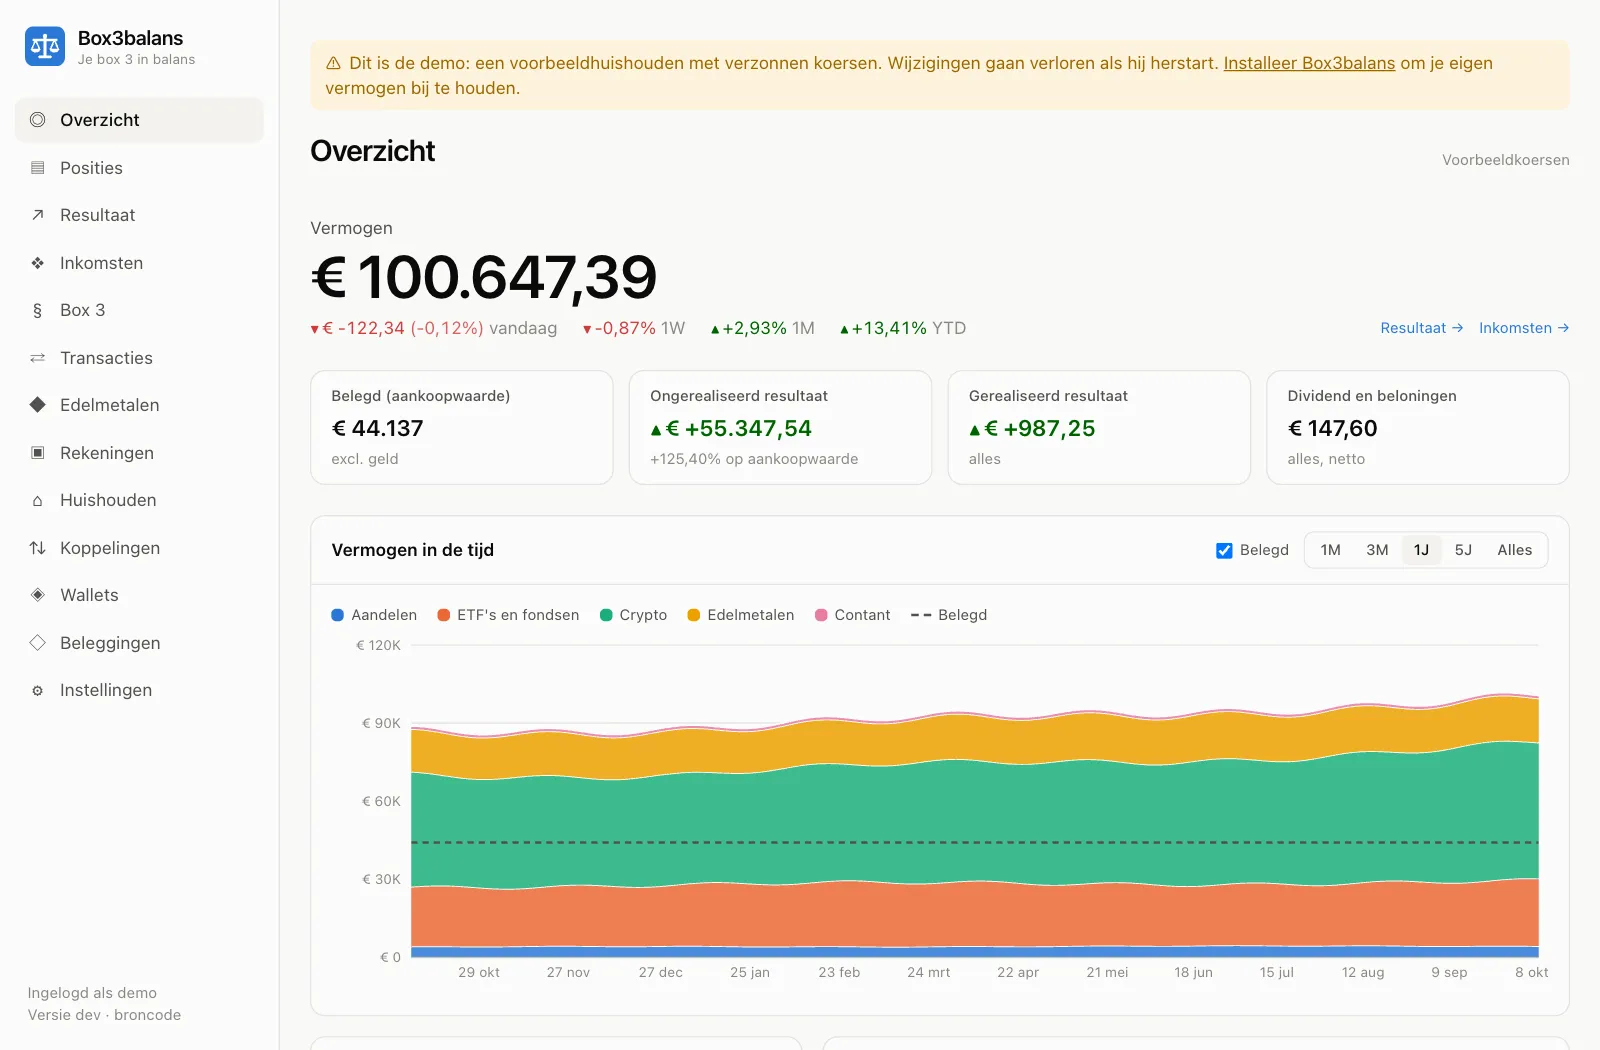1600x1050 pixels.
Task: Click the Ongerealiseerd resultaat card
Action: pyautogui.click(x=780, y=428)
